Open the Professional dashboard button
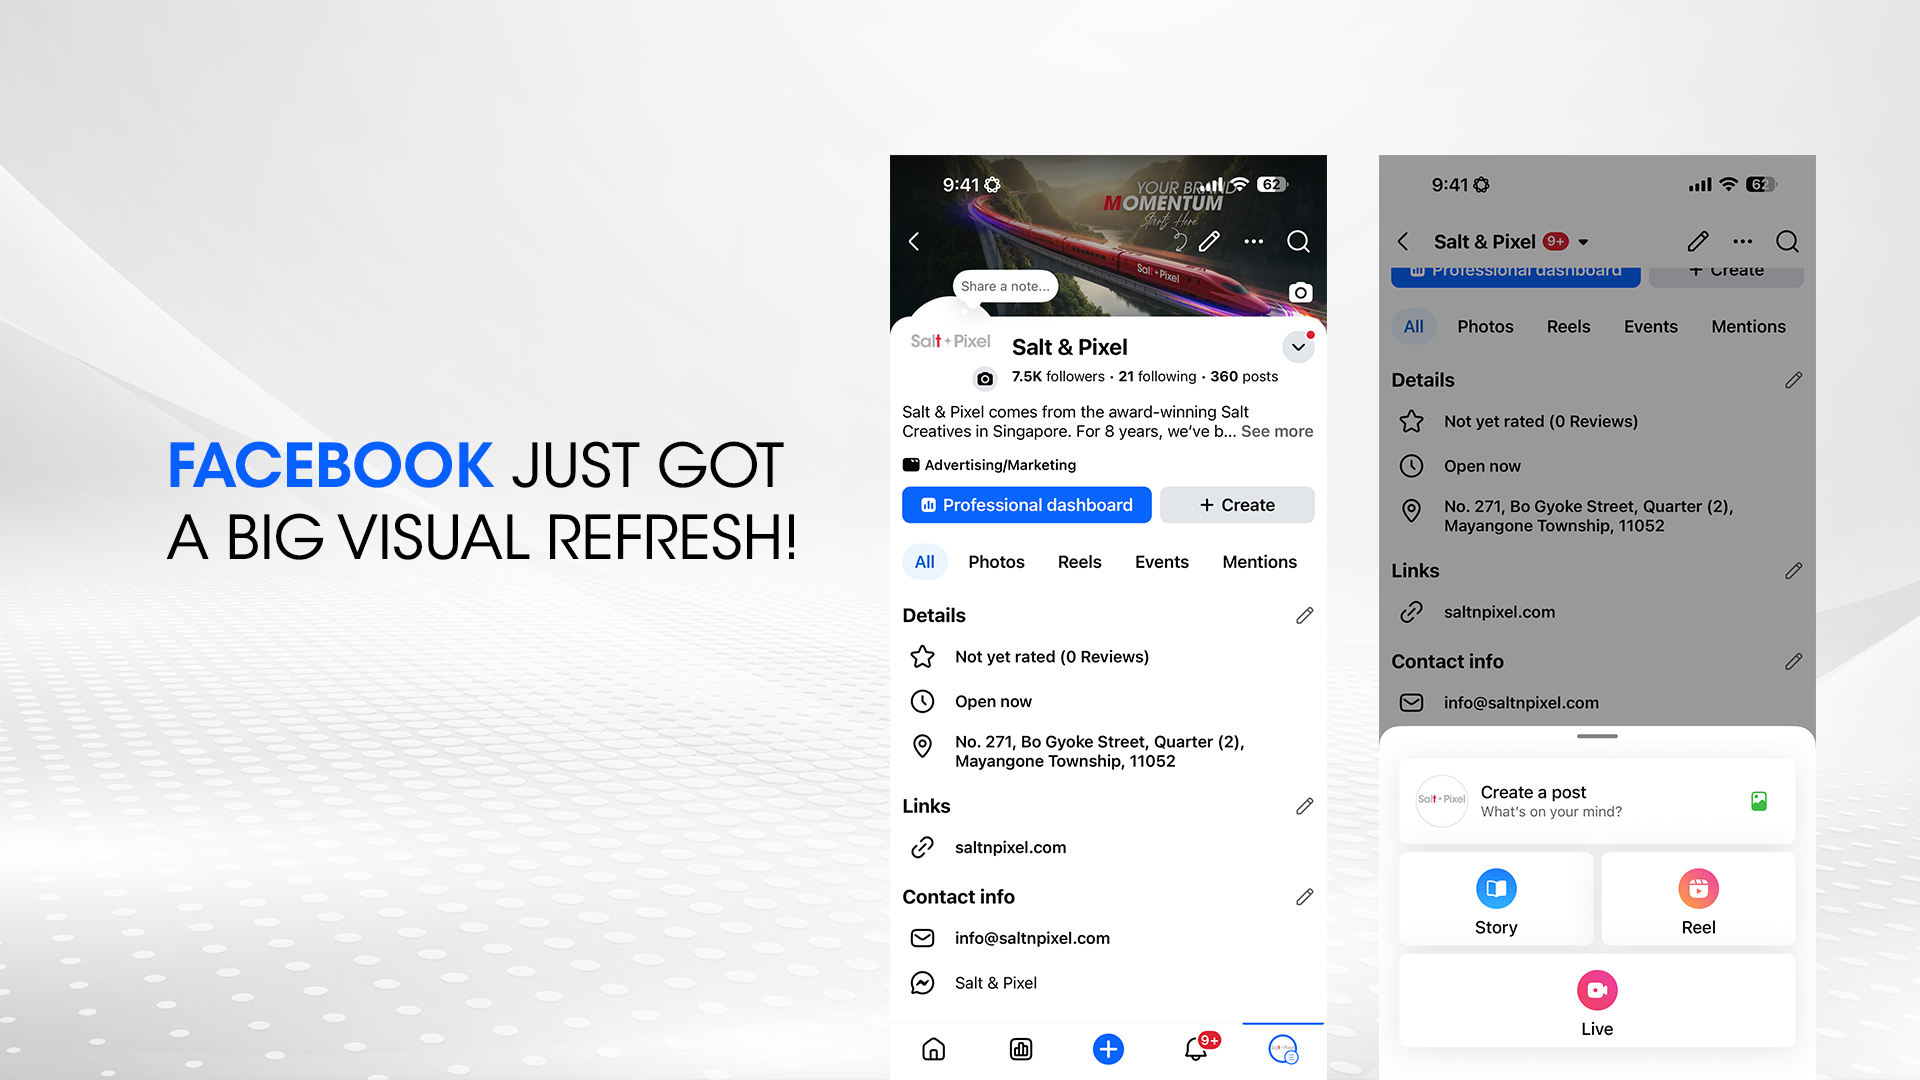This screenshot has width=1920, height=1080. (1026, 505)
